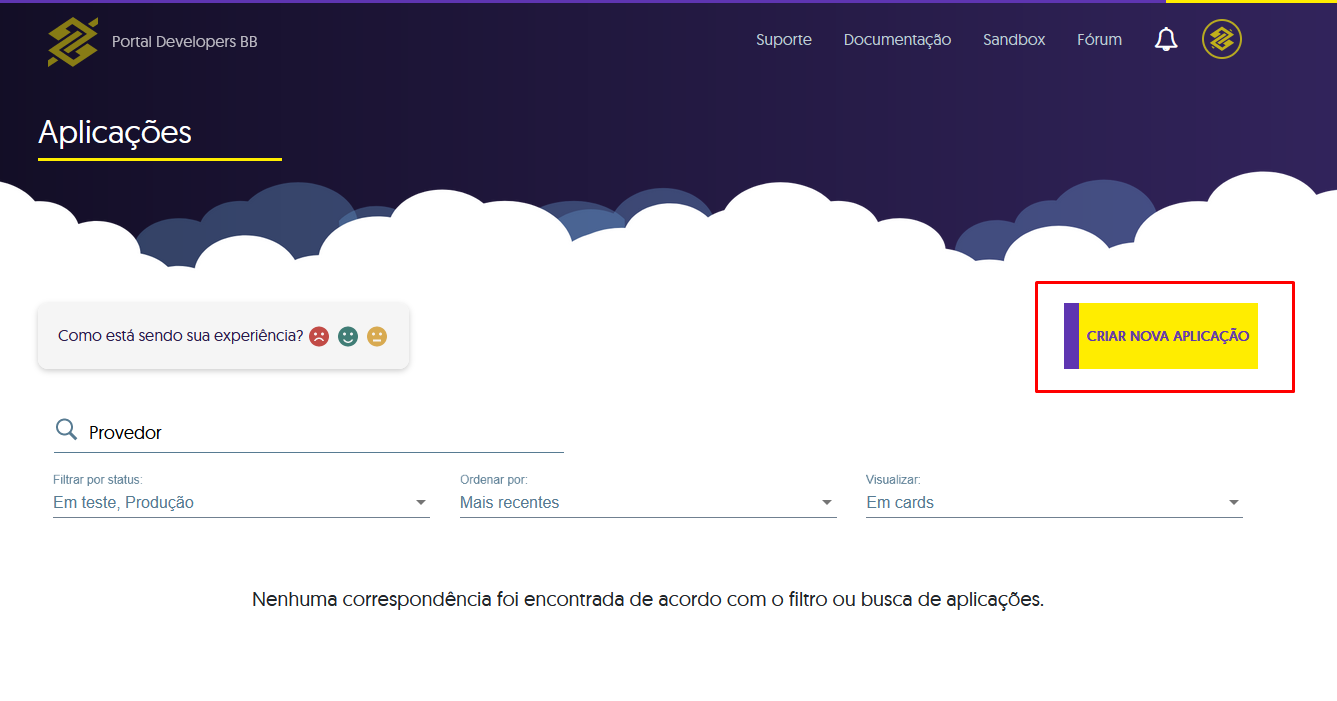
Task: Open the Suporte menu item
Action: click(x=783, y=40)
